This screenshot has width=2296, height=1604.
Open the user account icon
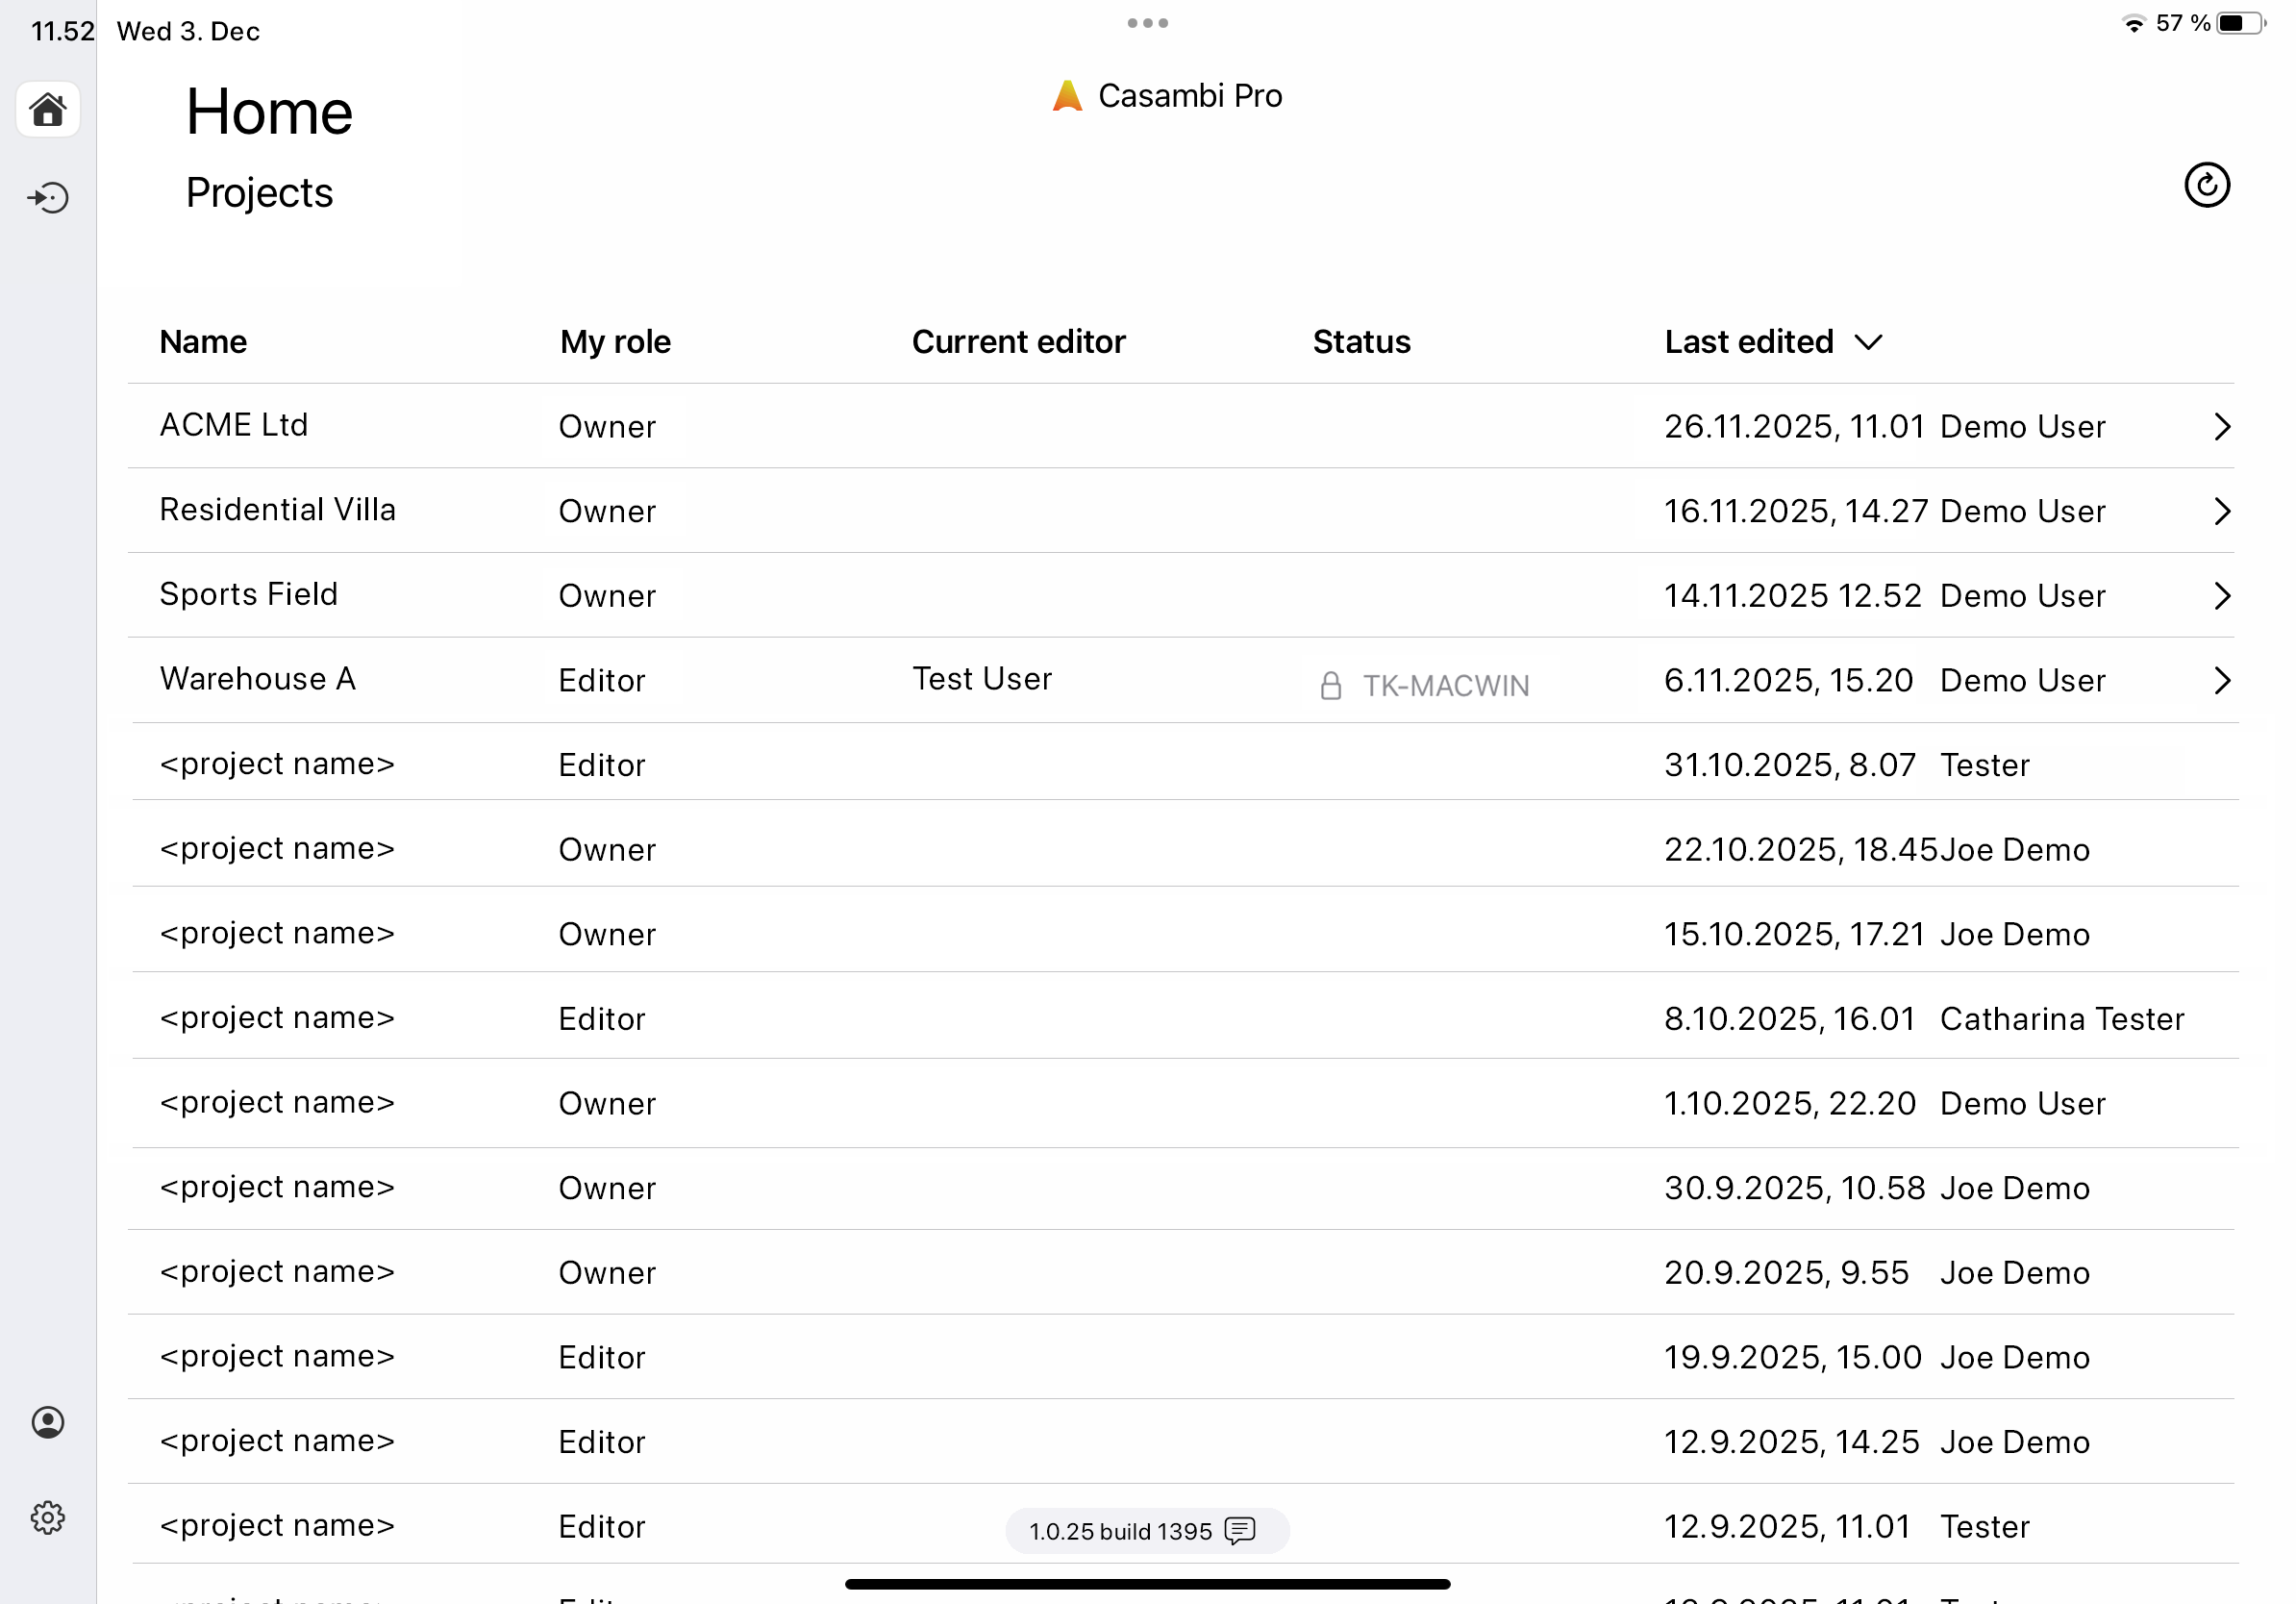48,1422
